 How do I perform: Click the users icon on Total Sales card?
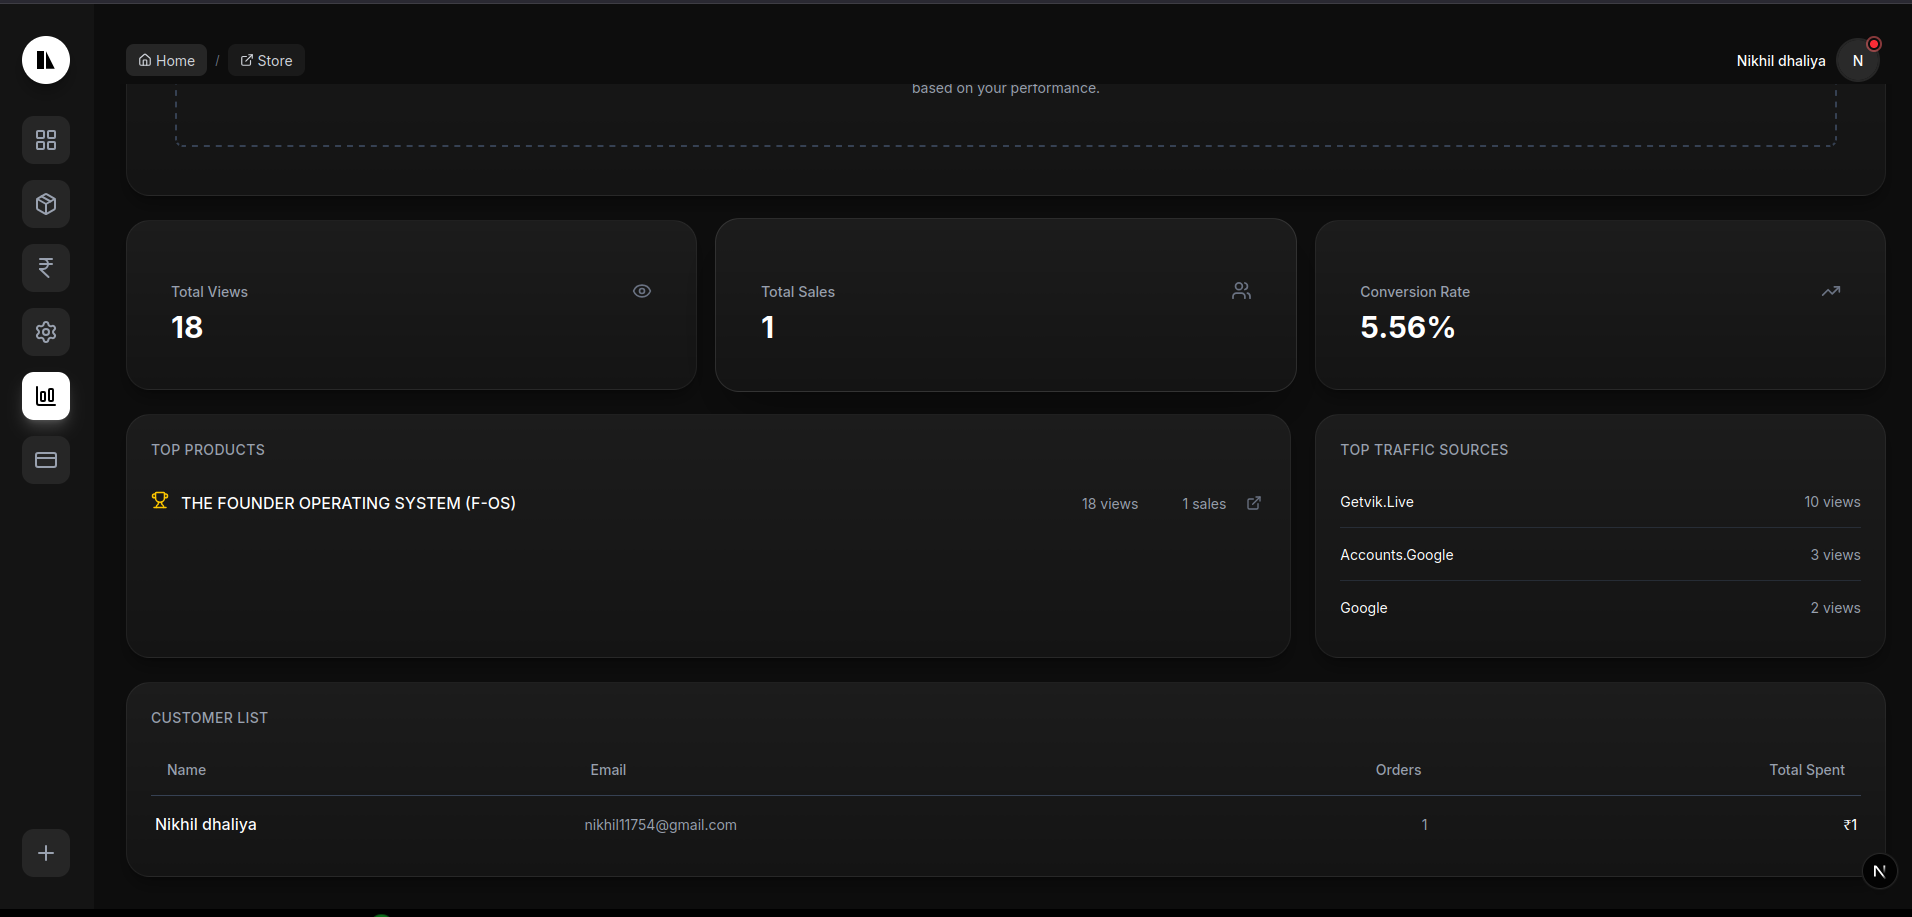1241,291
